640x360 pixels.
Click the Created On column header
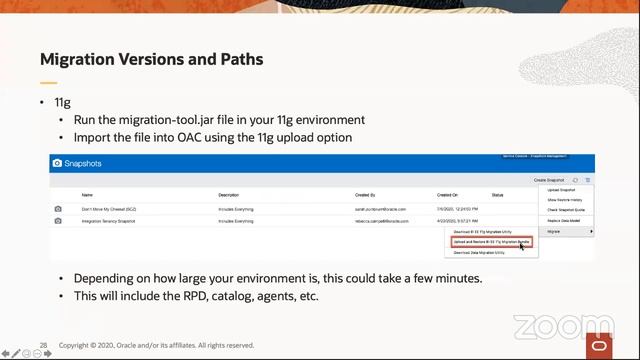pos(447,195)
